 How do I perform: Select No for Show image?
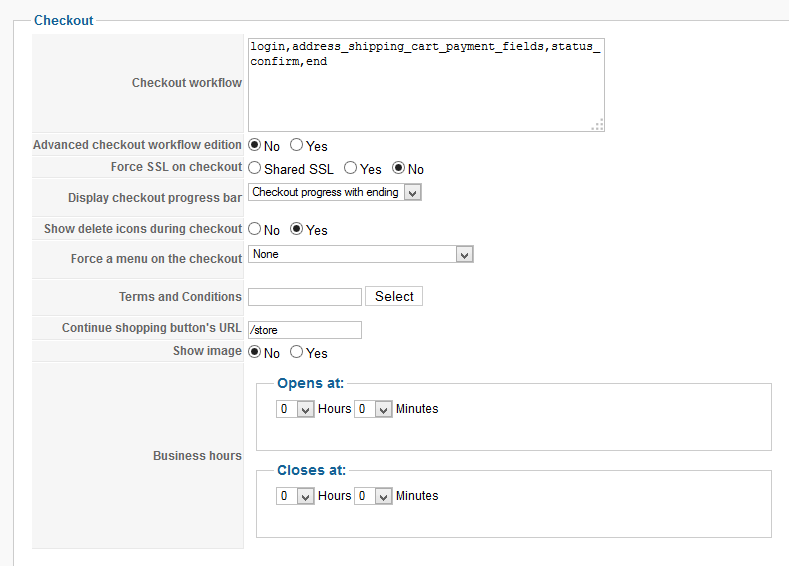(255, 352)
